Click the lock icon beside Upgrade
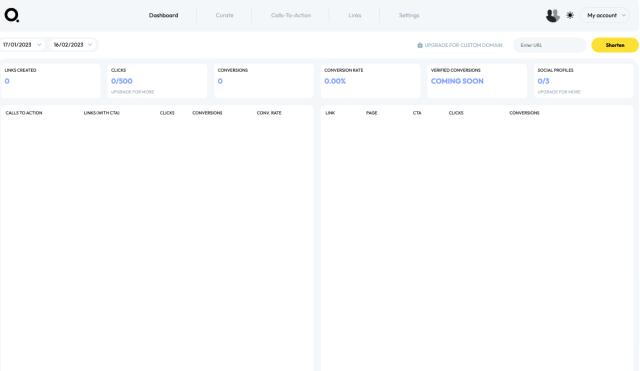640x371 pixels. [420, 45]
